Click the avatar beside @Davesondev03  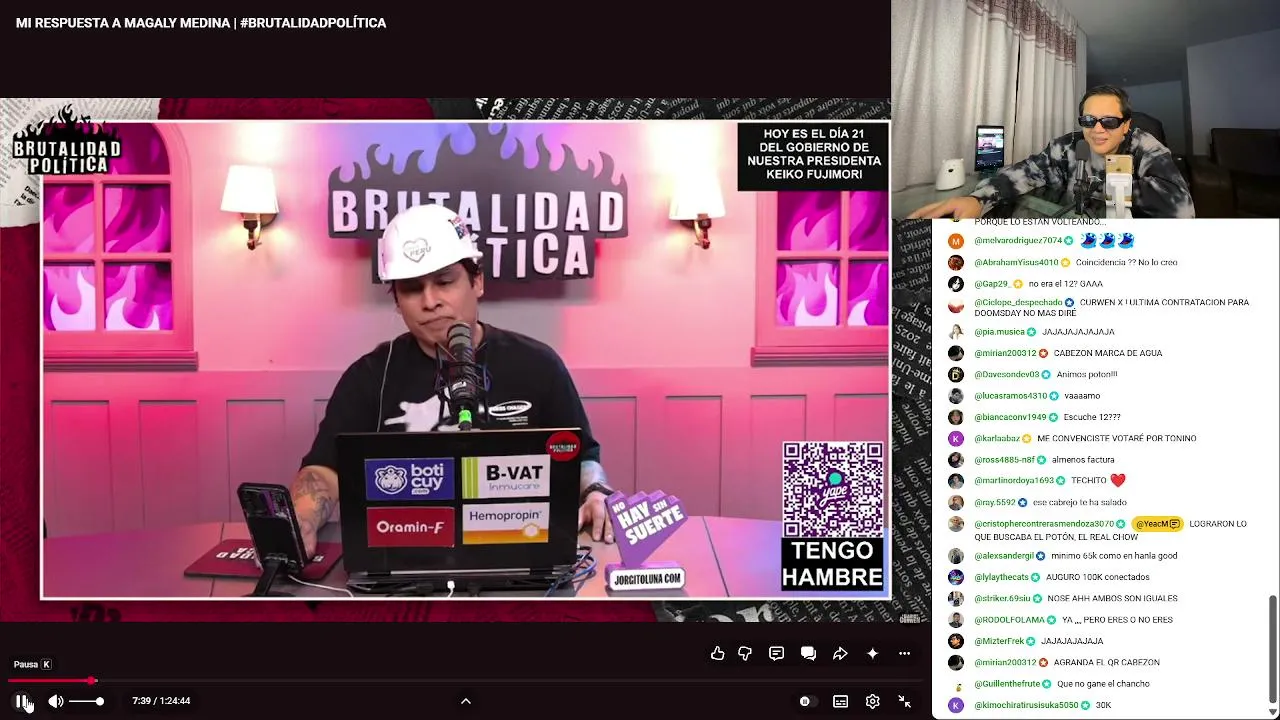(x=956, y=375)
